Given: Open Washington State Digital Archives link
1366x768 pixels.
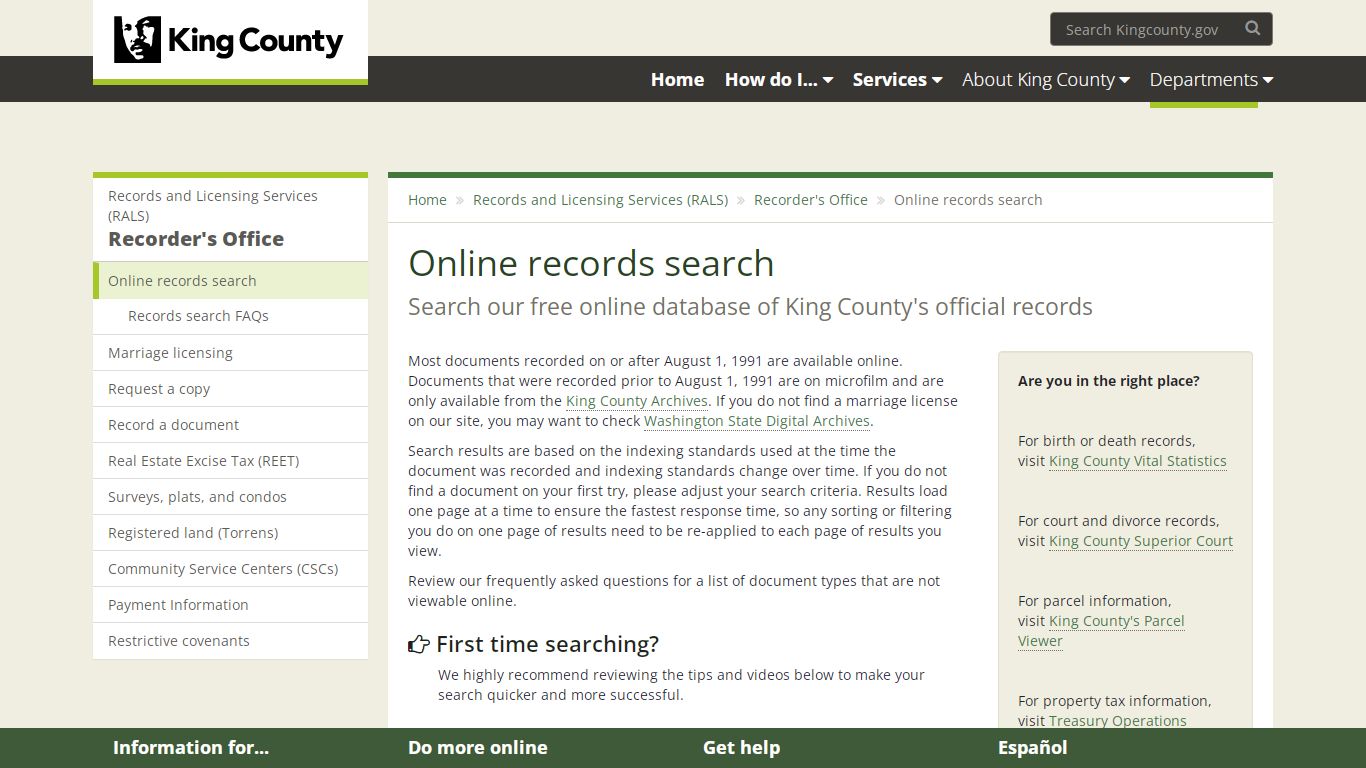Looking at the screenshot, I should tap(757, 421).
